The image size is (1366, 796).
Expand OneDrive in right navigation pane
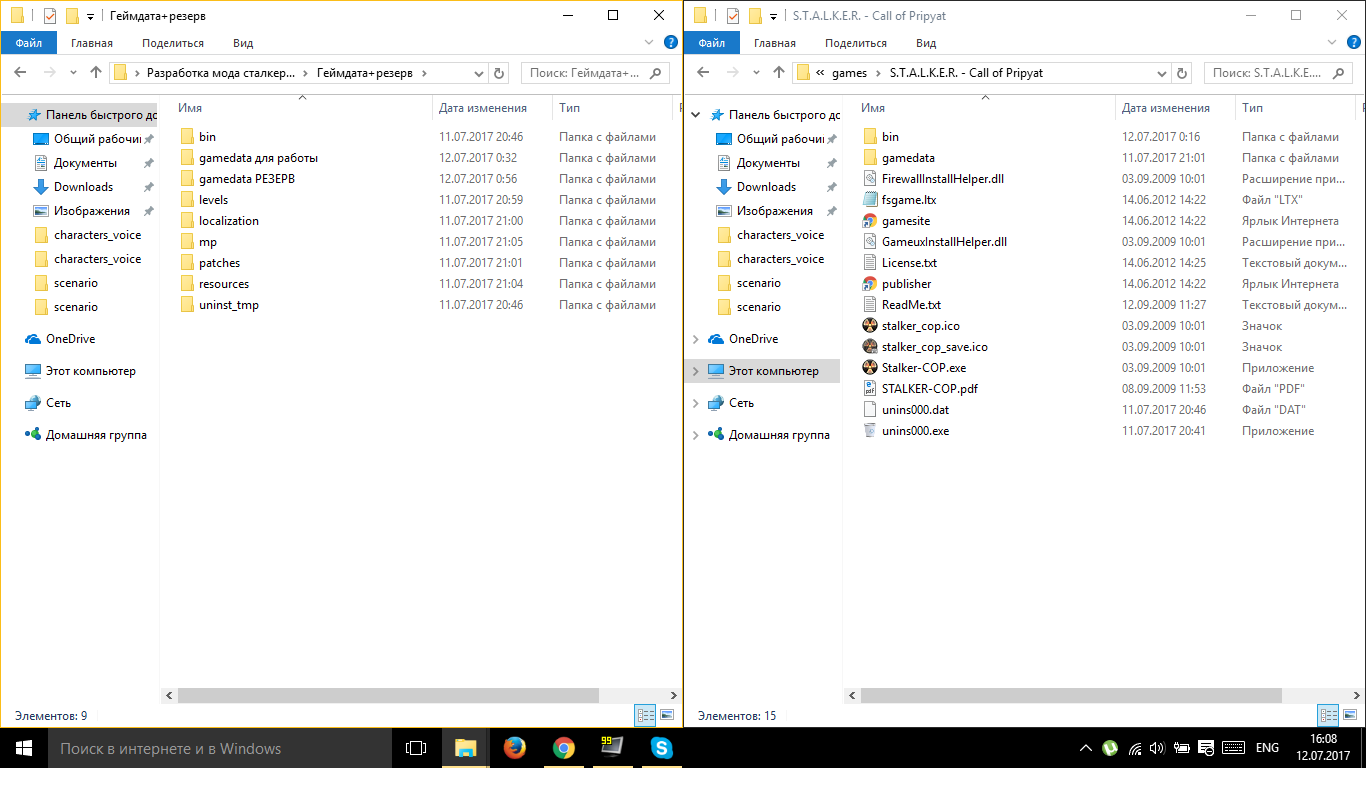click(696, 339)
